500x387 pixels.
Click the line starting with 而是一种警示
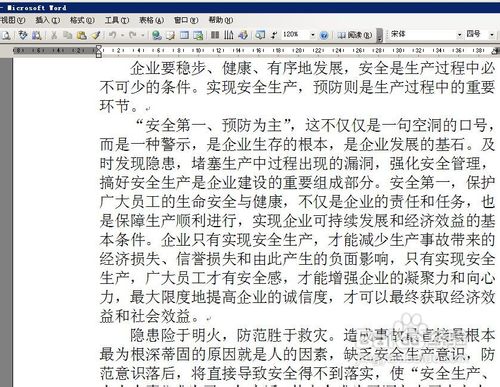pos(297,145)
